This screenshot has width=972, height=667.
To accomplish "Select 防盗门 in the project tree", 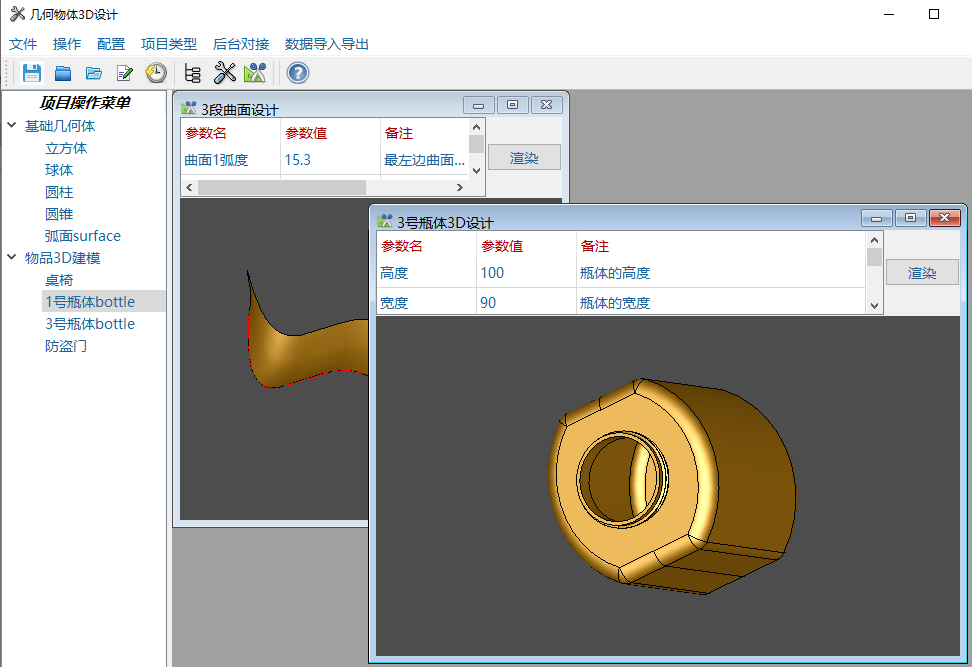I will click(x=66, y=346).
